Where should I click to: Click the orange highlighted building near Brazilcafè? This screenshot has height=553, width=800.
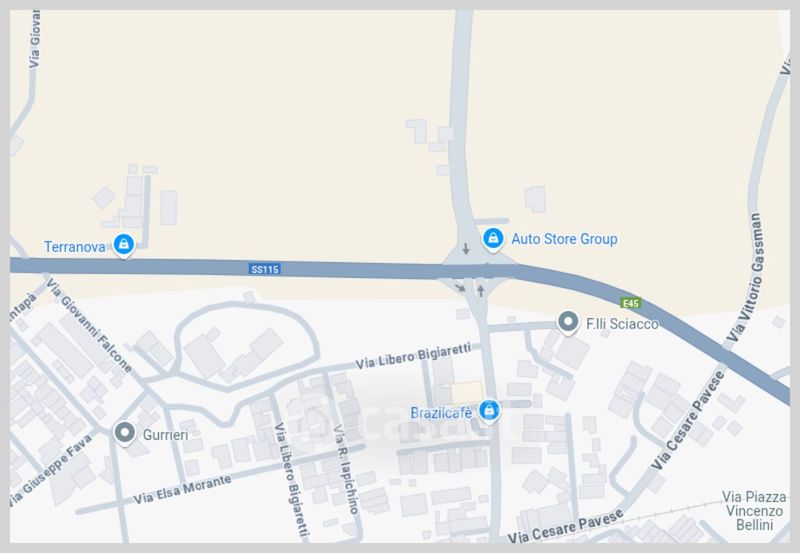467,392
